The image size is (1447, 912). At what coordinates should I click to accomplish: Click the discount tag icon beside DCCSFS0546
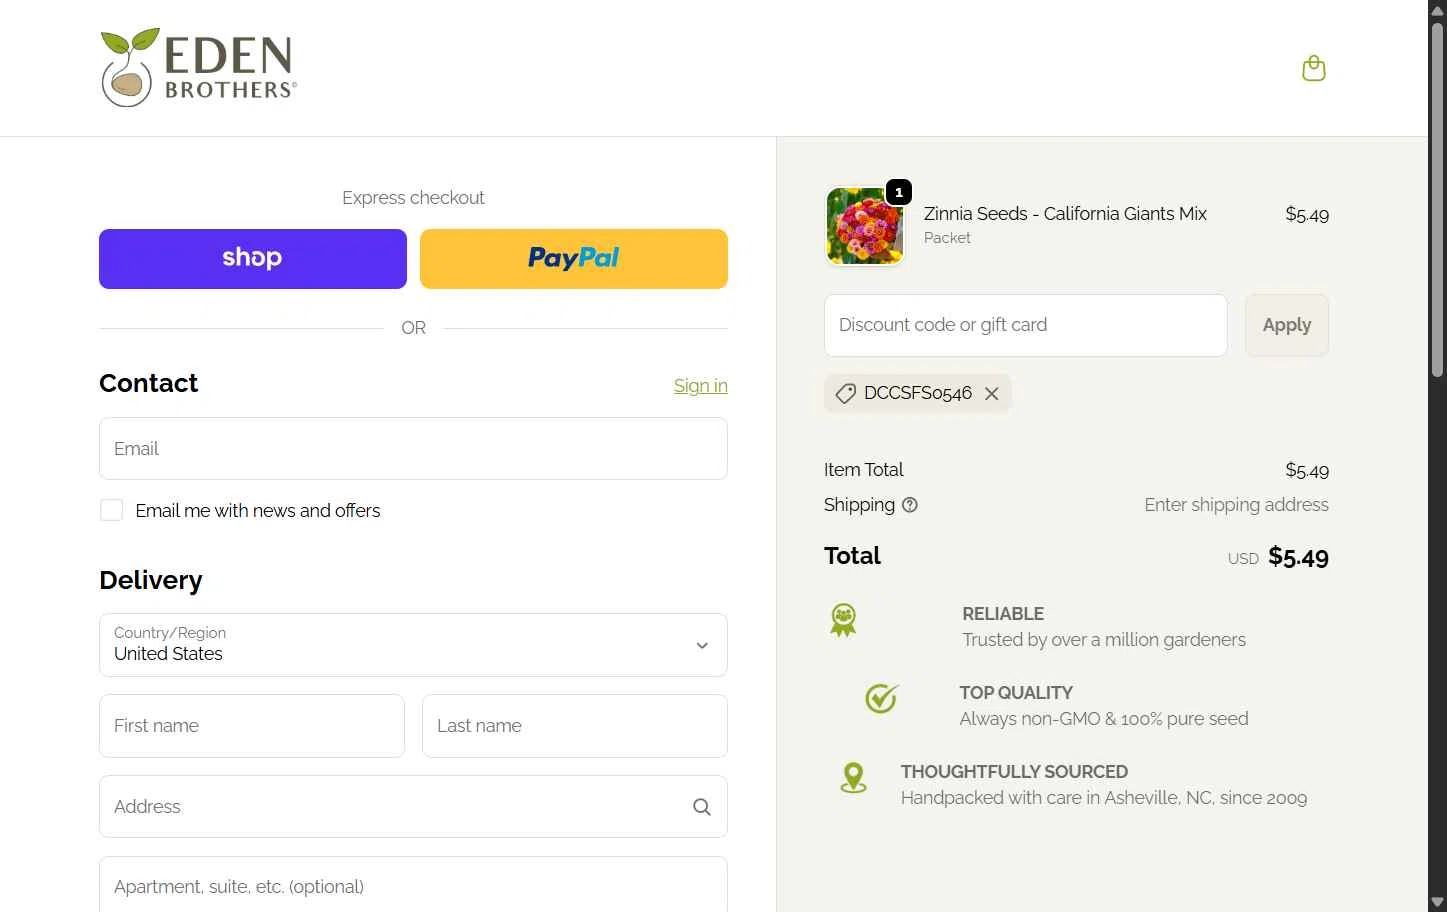click(845, 394)
